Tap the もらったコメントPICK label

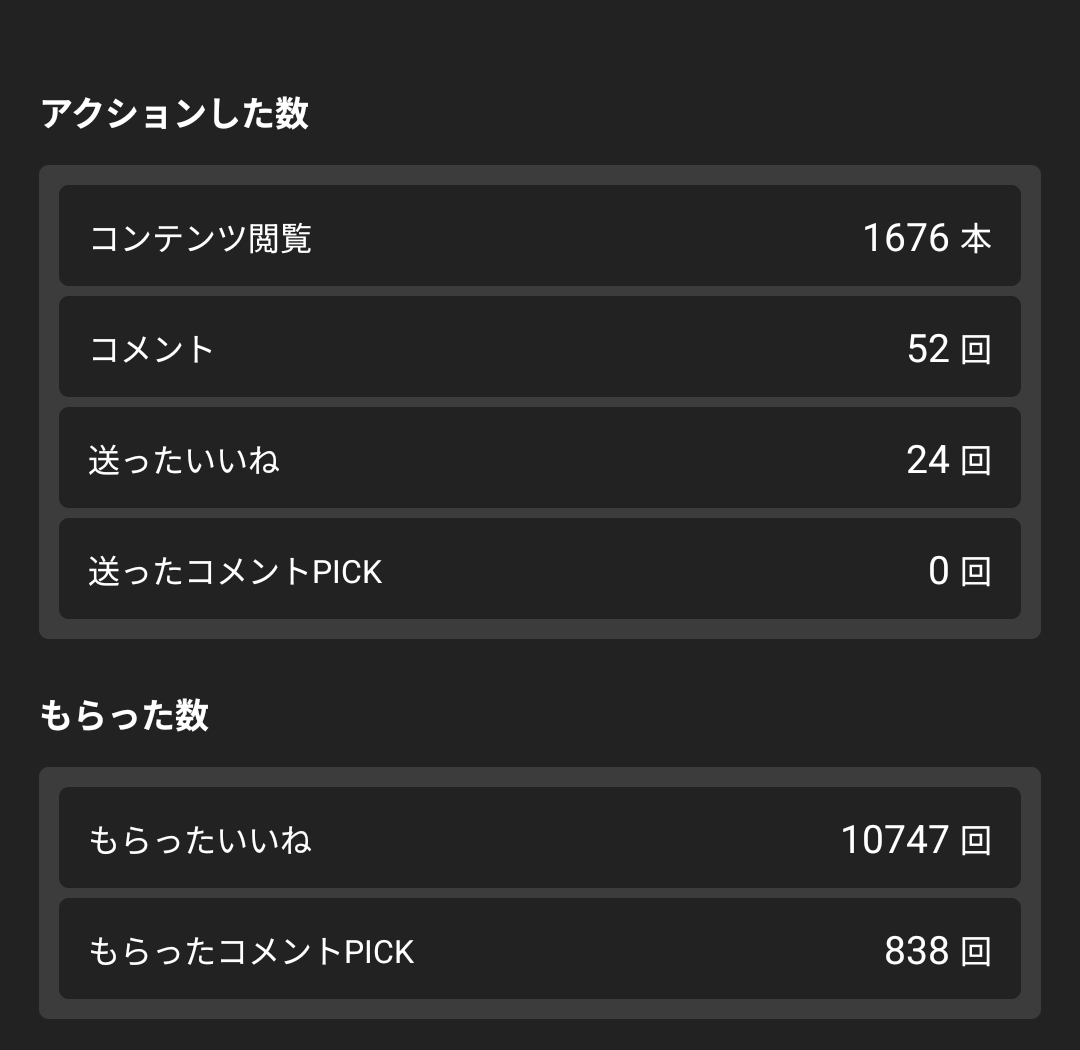pos(251,950)
